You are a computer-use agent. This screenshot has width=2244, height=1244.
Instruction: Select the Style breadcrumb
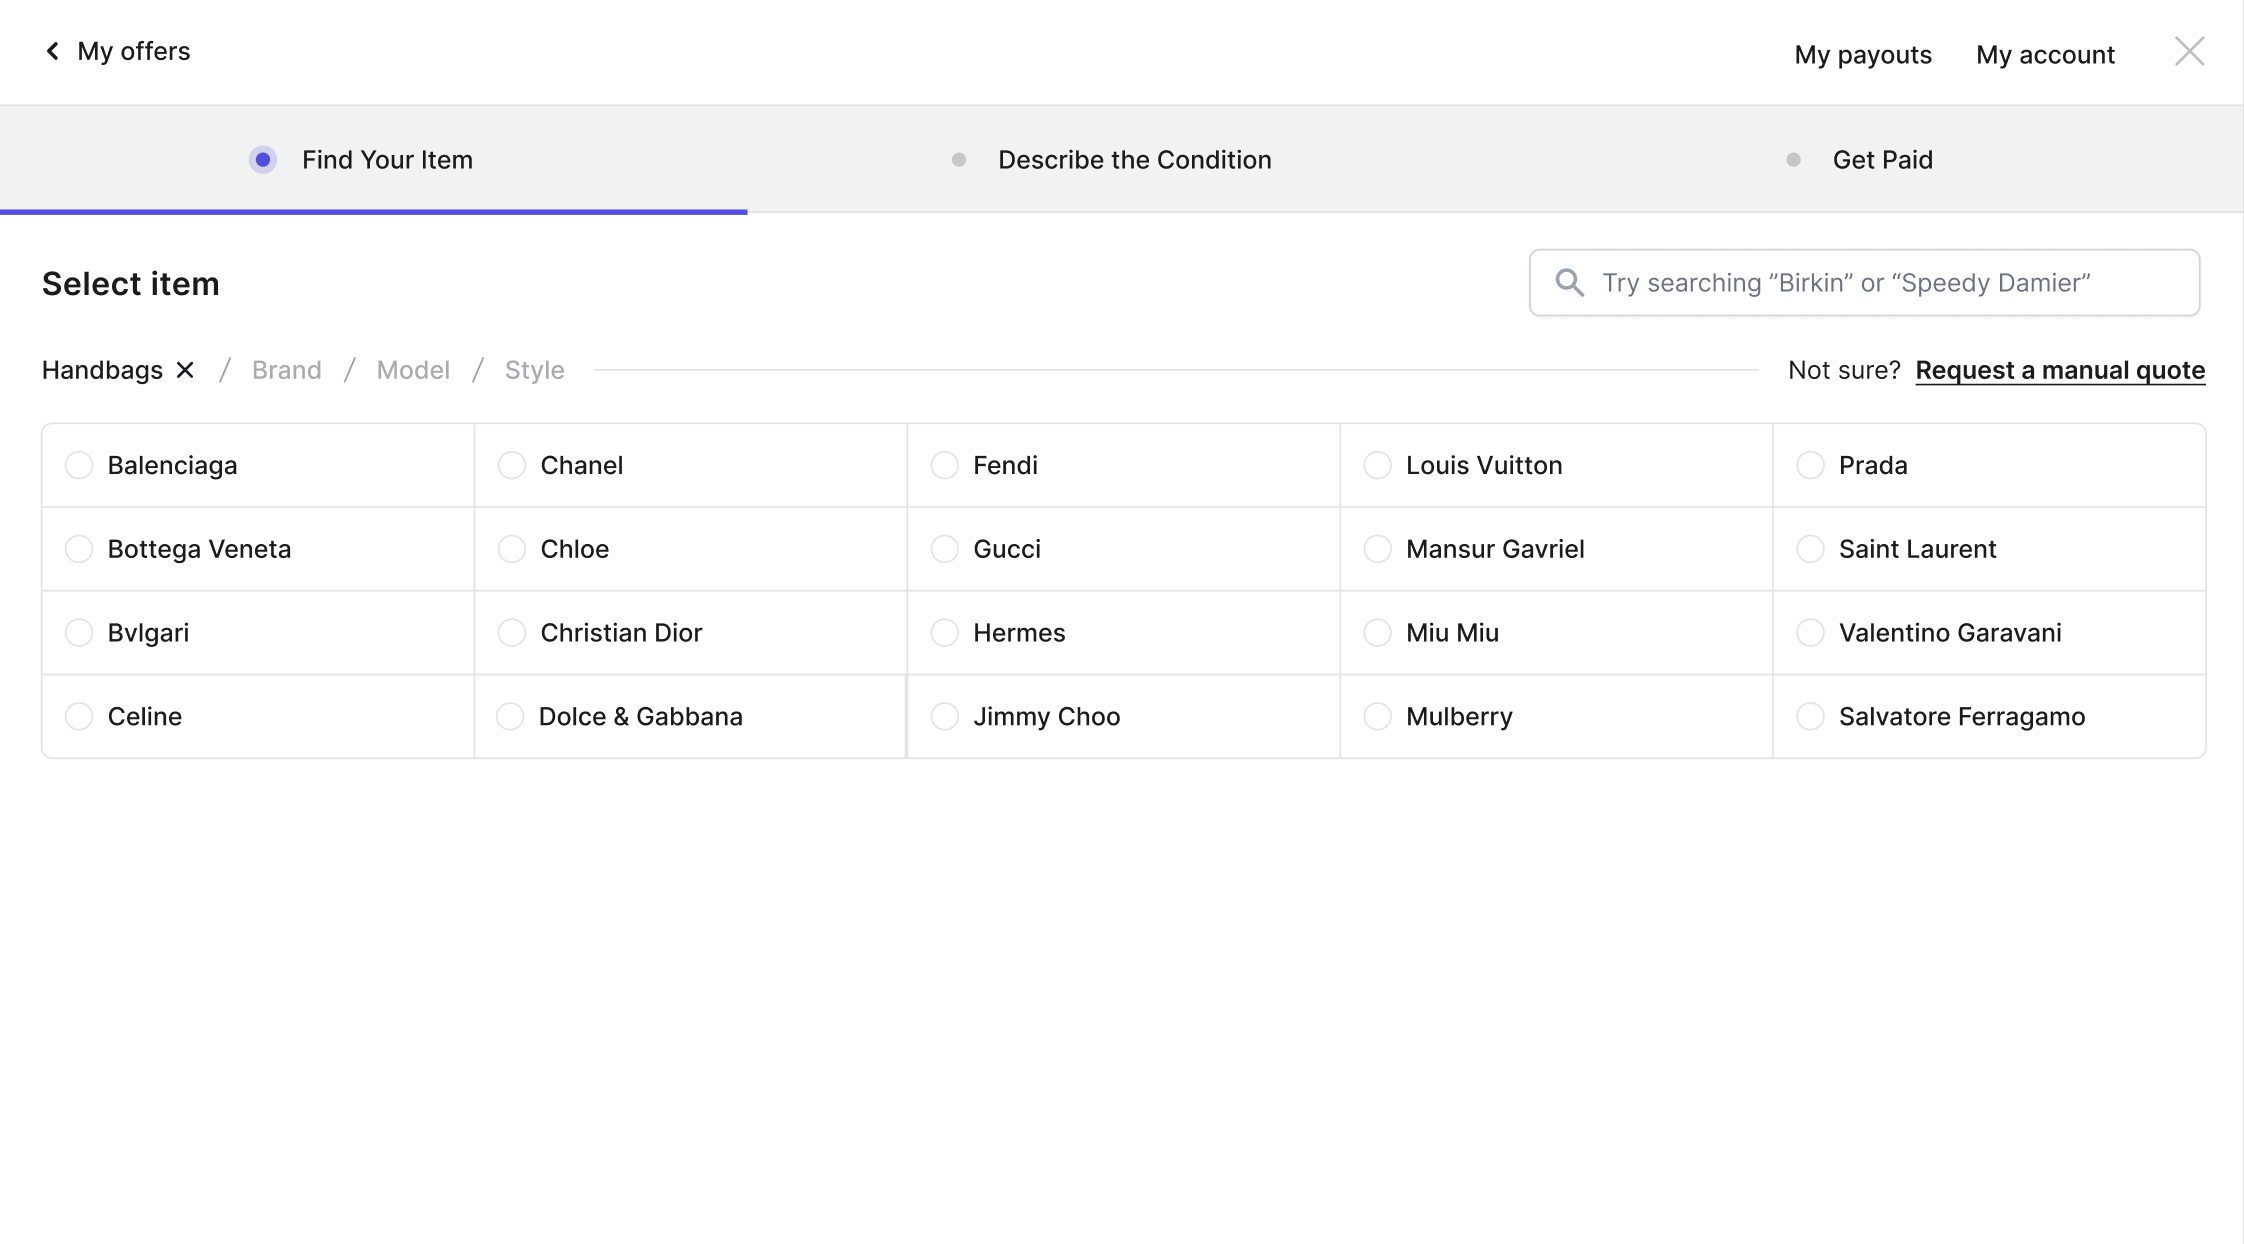click(x=535, y=370)
